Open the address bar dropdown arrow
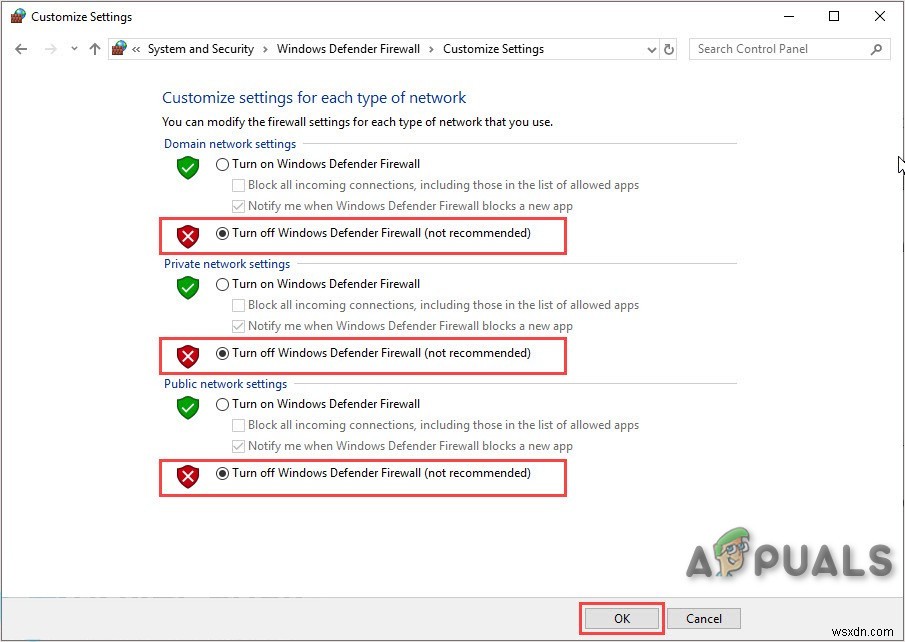 [652, 48]
